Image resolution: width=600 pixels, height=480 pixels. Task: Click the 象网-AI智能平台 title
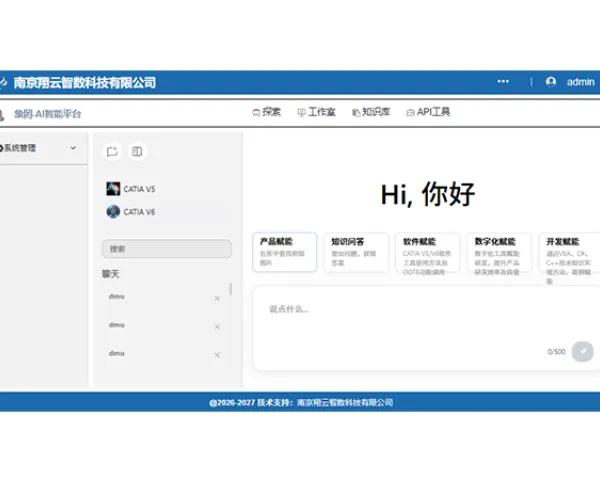[x=47, y=114]
